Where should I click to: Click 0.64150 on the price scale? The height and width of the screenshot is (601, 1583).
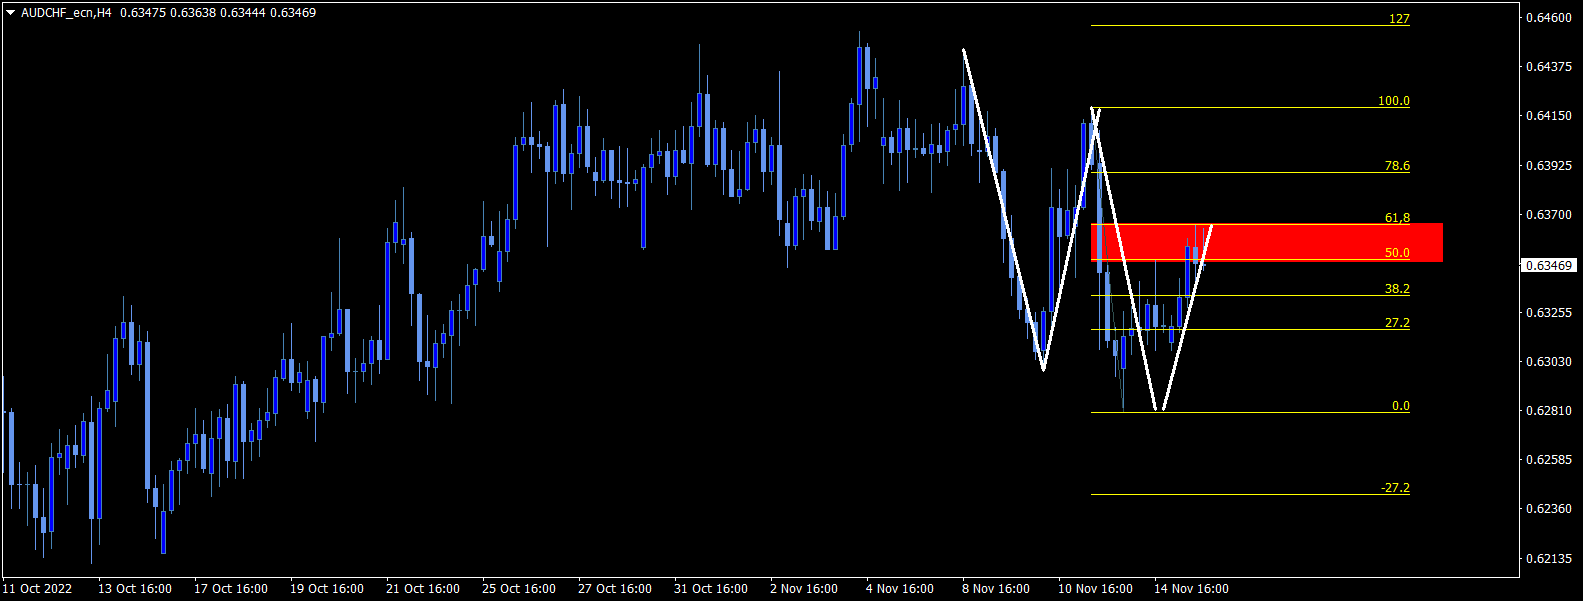click(1549, 116)
